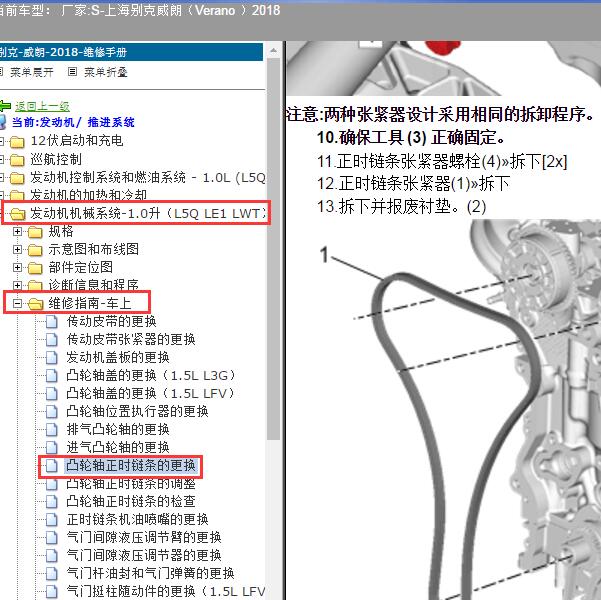
Task: Select 发动机机械系统-1.0升 folder
Action: click(148, 213)
